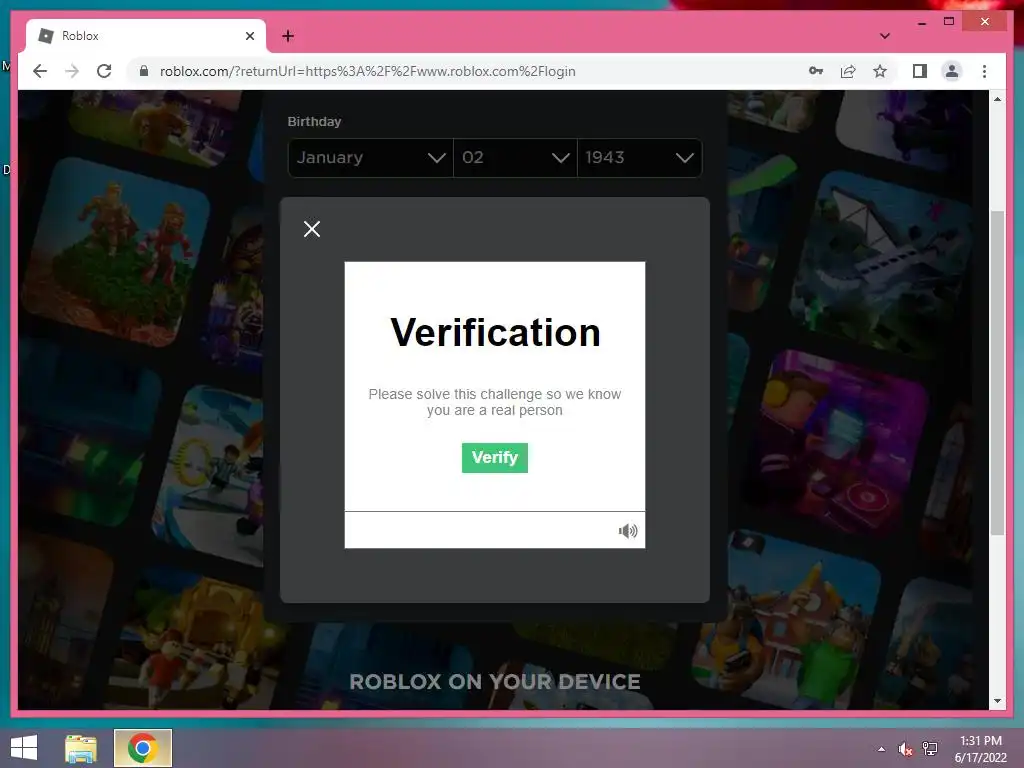Show hidden system tray icons

(x=882, y=749)
